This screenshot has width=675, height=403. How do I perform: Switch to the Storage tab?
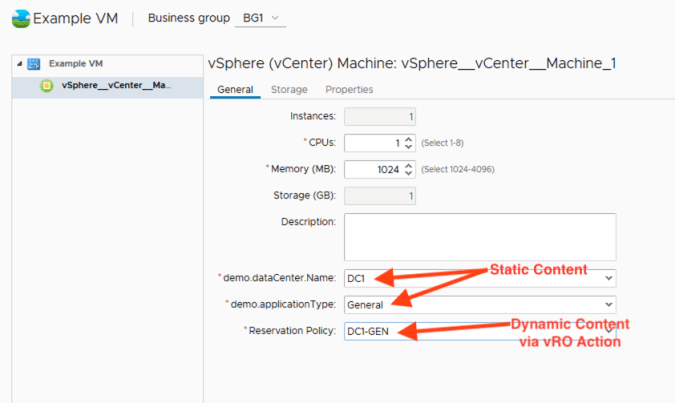(289, 90)
